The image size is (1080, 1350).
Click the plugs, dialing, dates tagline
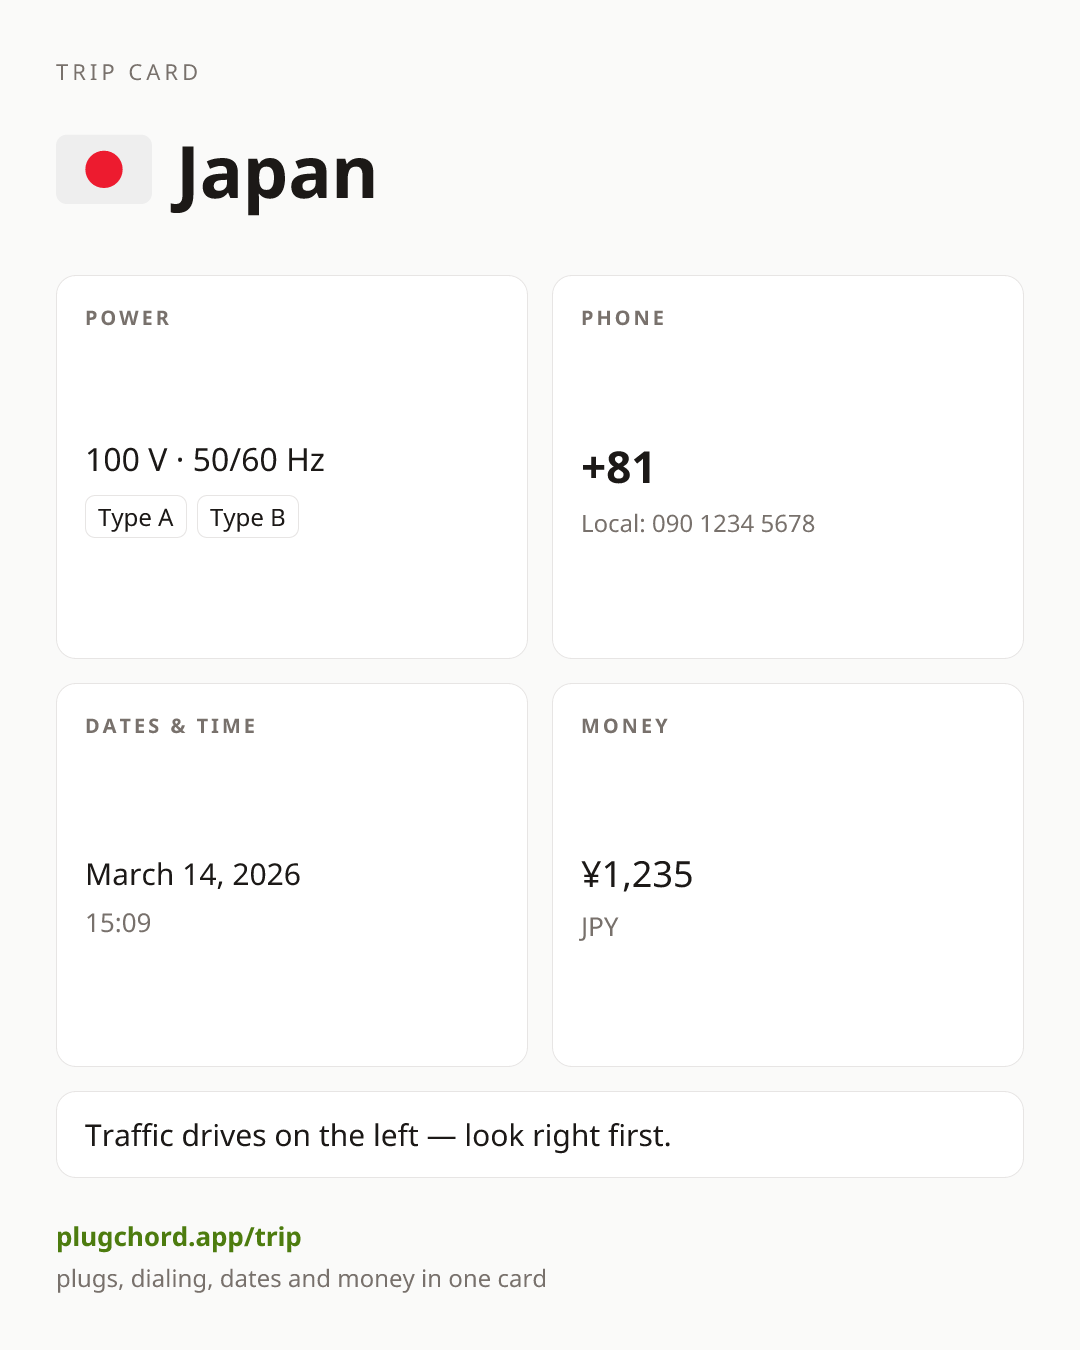click(x=301, y=1279)
